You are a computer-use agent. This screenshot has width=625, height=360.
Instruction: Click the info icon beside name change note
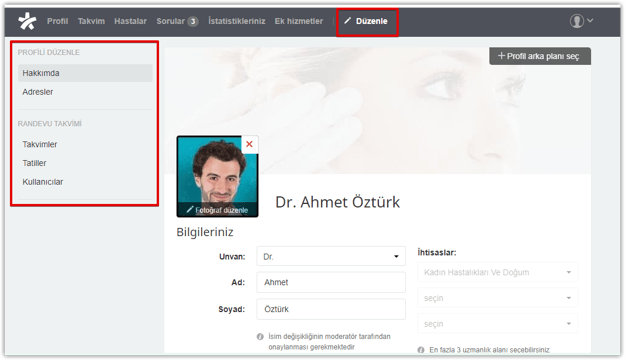(260, 337)
